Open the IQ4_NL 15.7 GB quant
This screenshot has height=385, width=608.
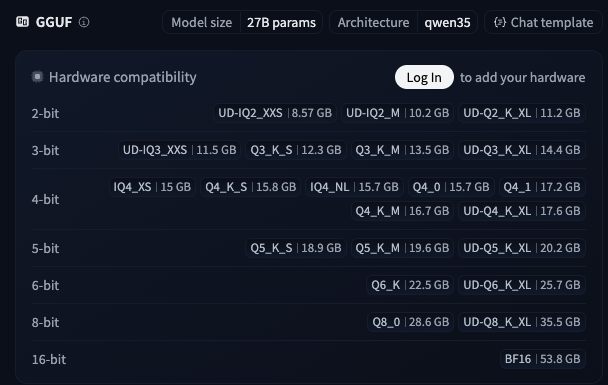354,187
